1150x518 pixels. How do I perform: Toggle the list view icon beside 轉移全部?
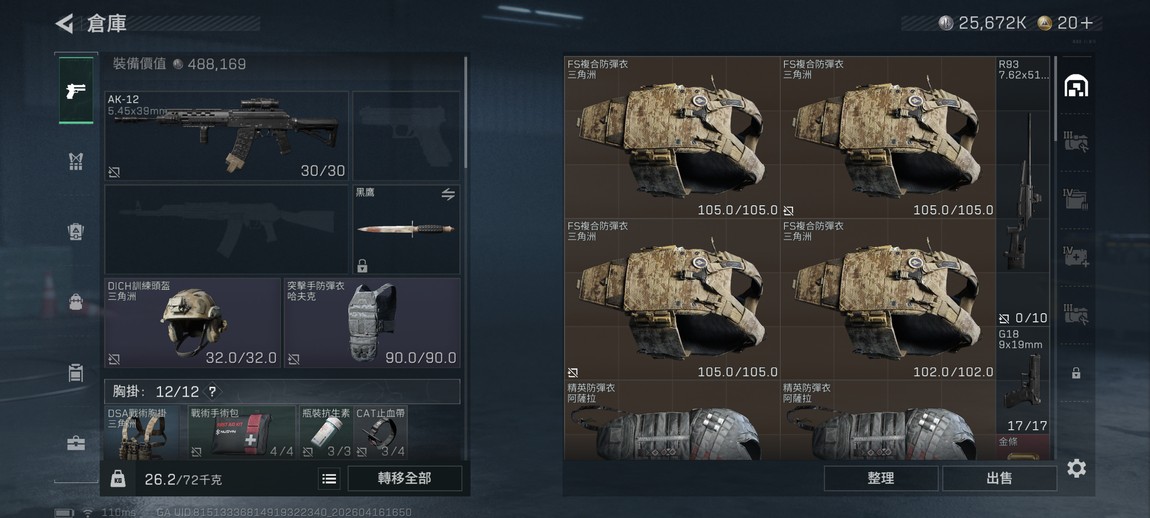coord(329,479)
